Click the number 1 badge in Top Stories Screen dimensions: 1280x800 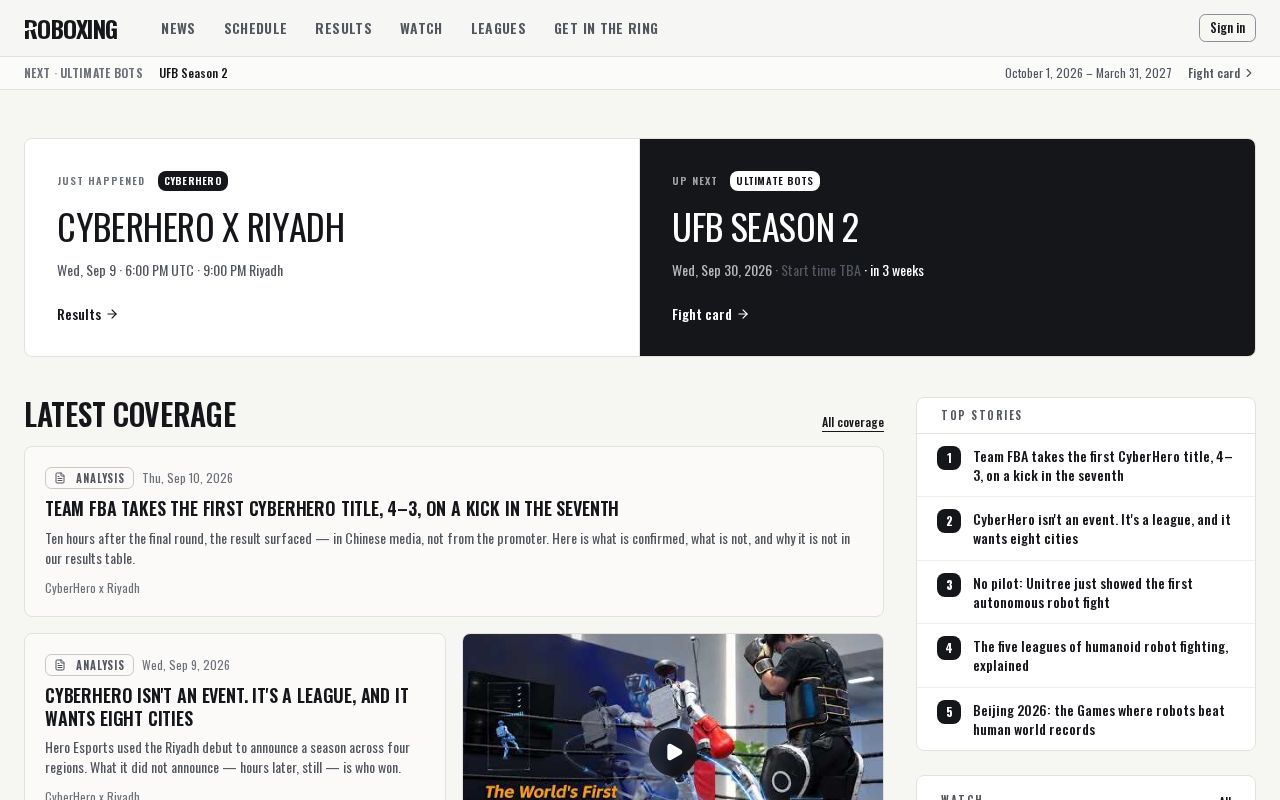(x=949, y=458)
